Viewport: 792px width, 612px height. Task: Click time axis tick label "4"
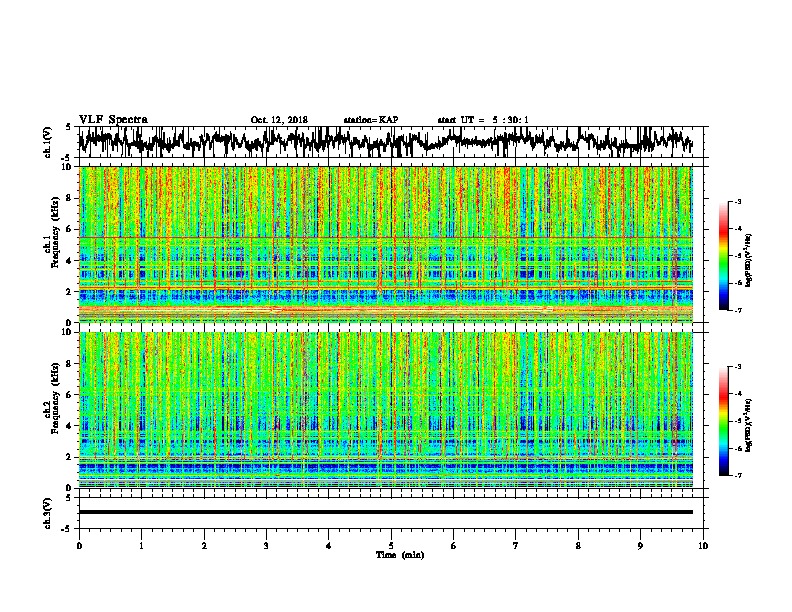pos(329,546)
